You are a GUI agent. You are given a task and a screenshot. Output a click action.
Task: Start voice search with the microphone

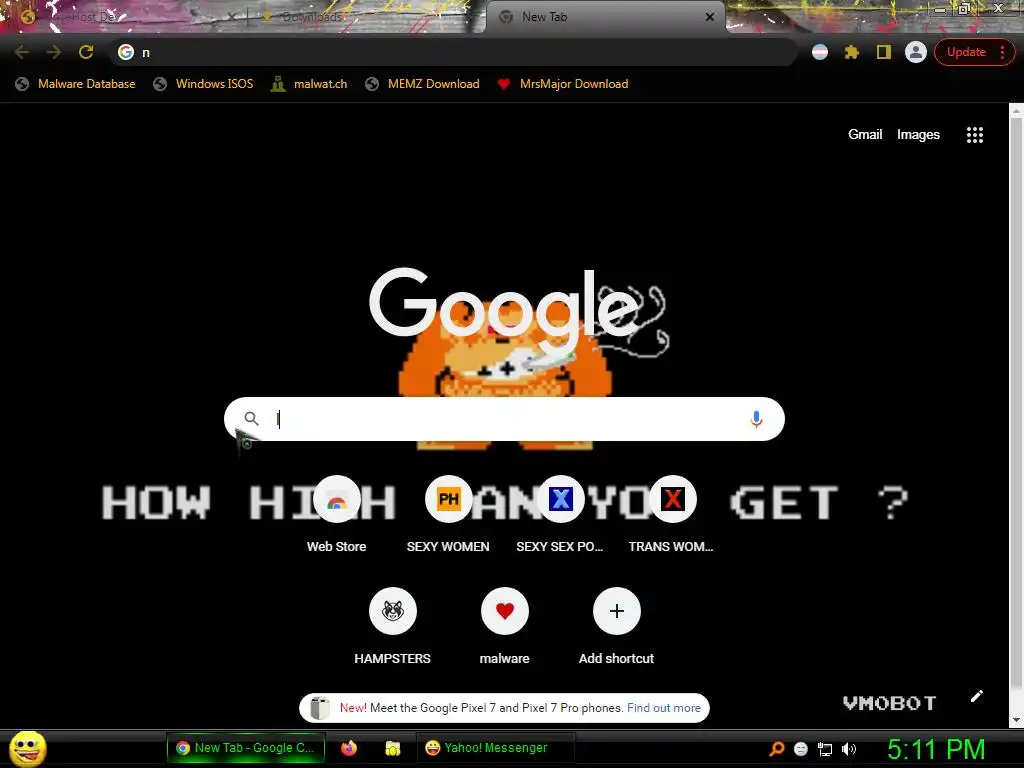click(x=756, y=419)
